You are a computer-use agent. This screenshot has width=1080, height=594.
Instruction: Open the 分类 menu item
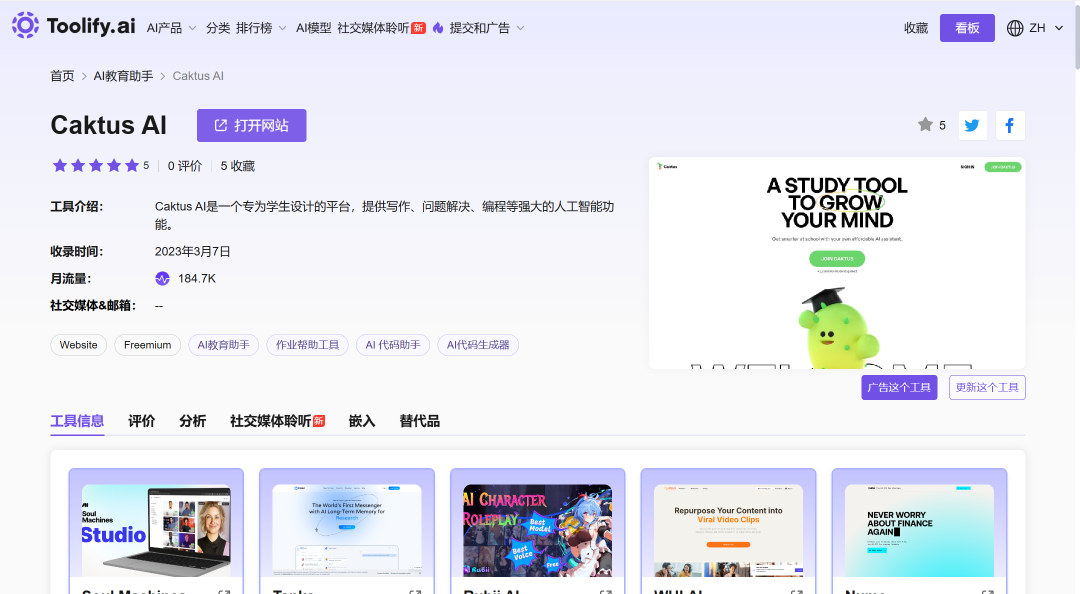[x=218, y=28]
